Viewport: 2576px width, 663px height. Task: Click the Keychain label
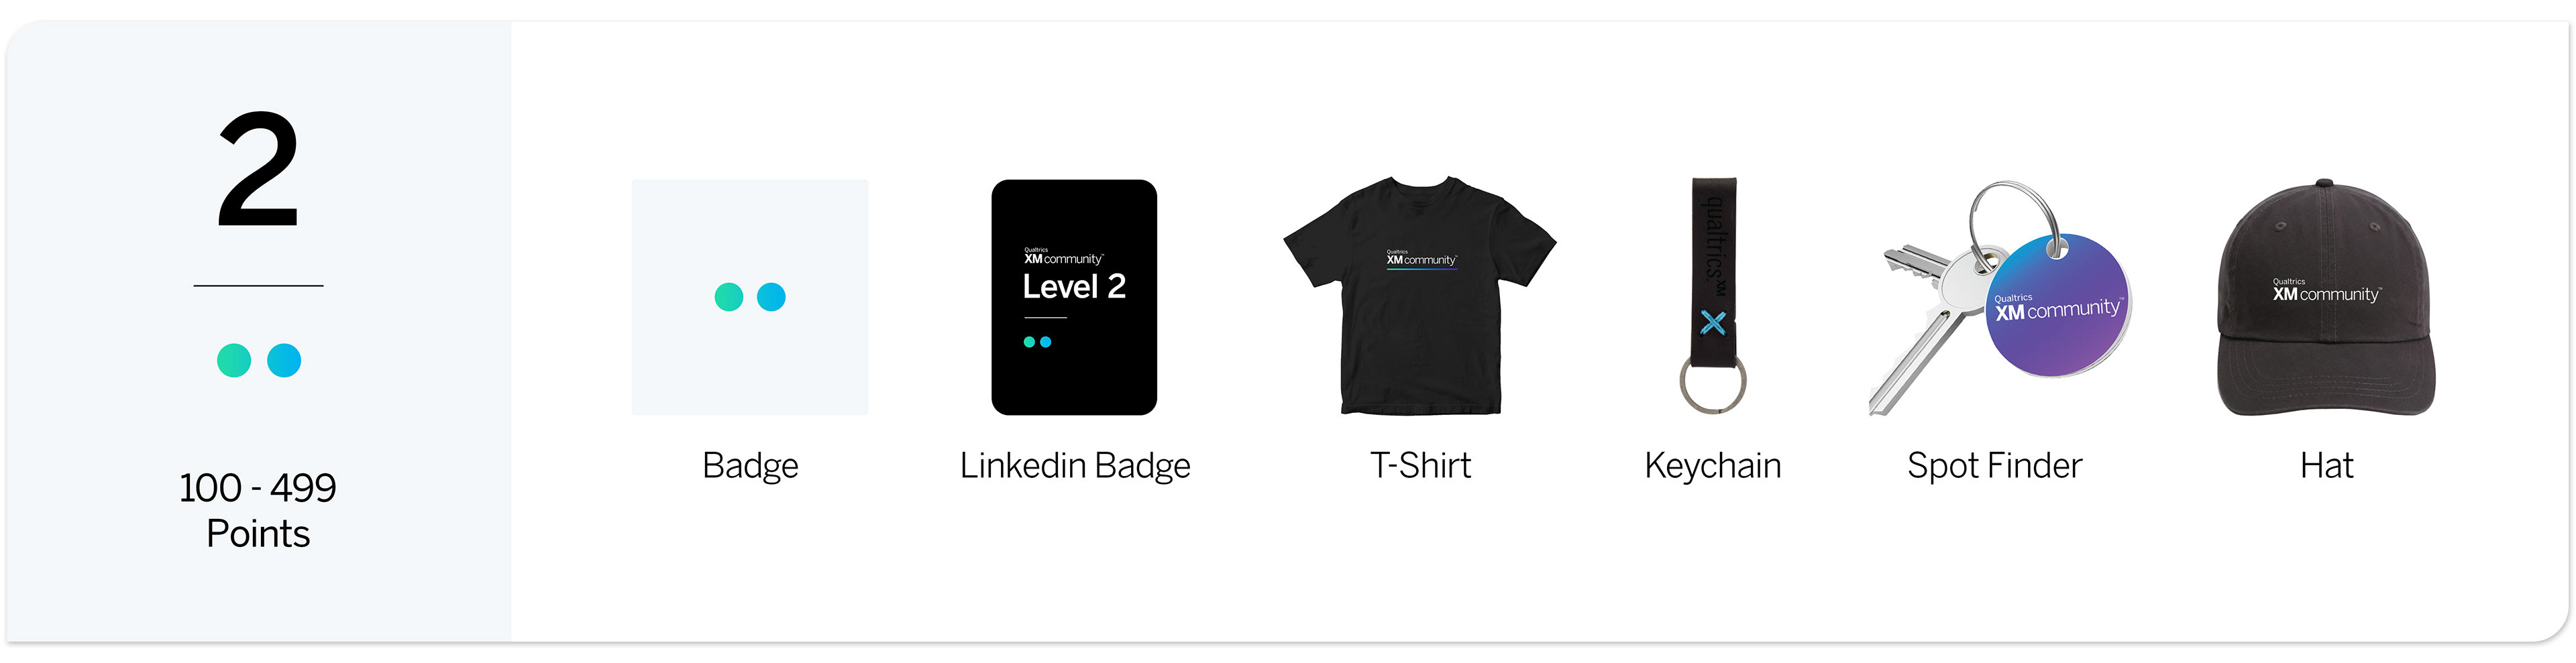coord(1713,466)
